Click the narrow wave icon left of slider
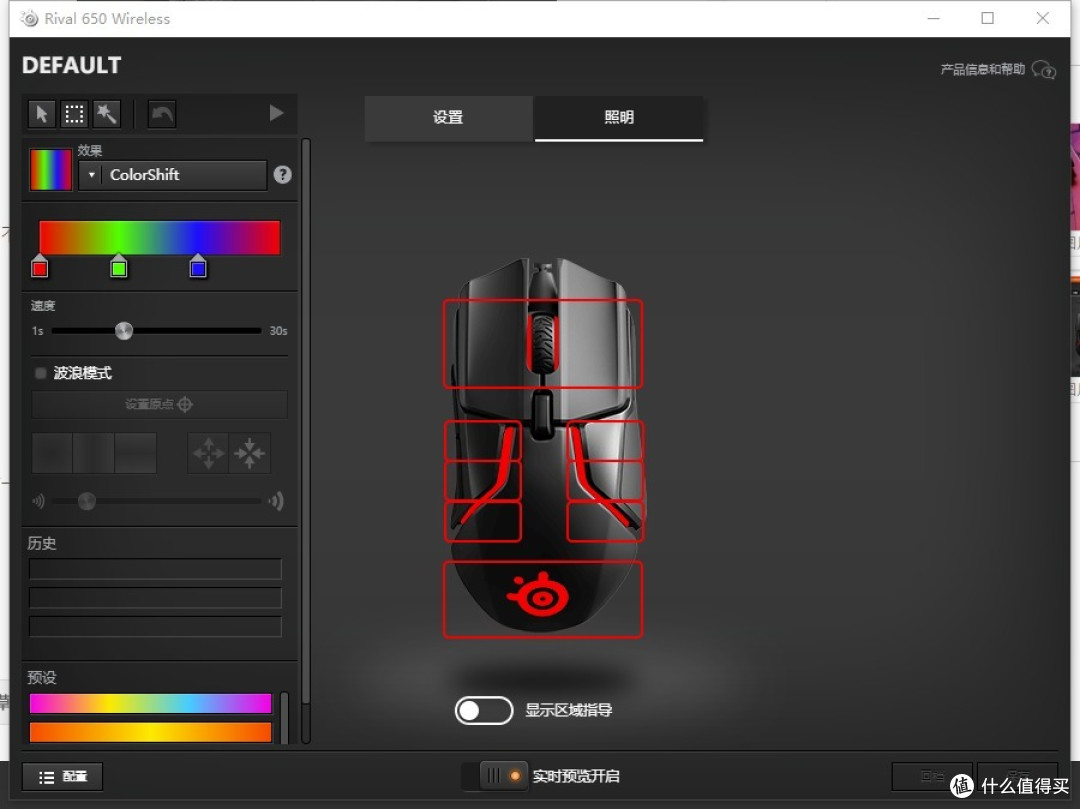1080x809 pixels. pyautogui.click(x=39, y=501)
